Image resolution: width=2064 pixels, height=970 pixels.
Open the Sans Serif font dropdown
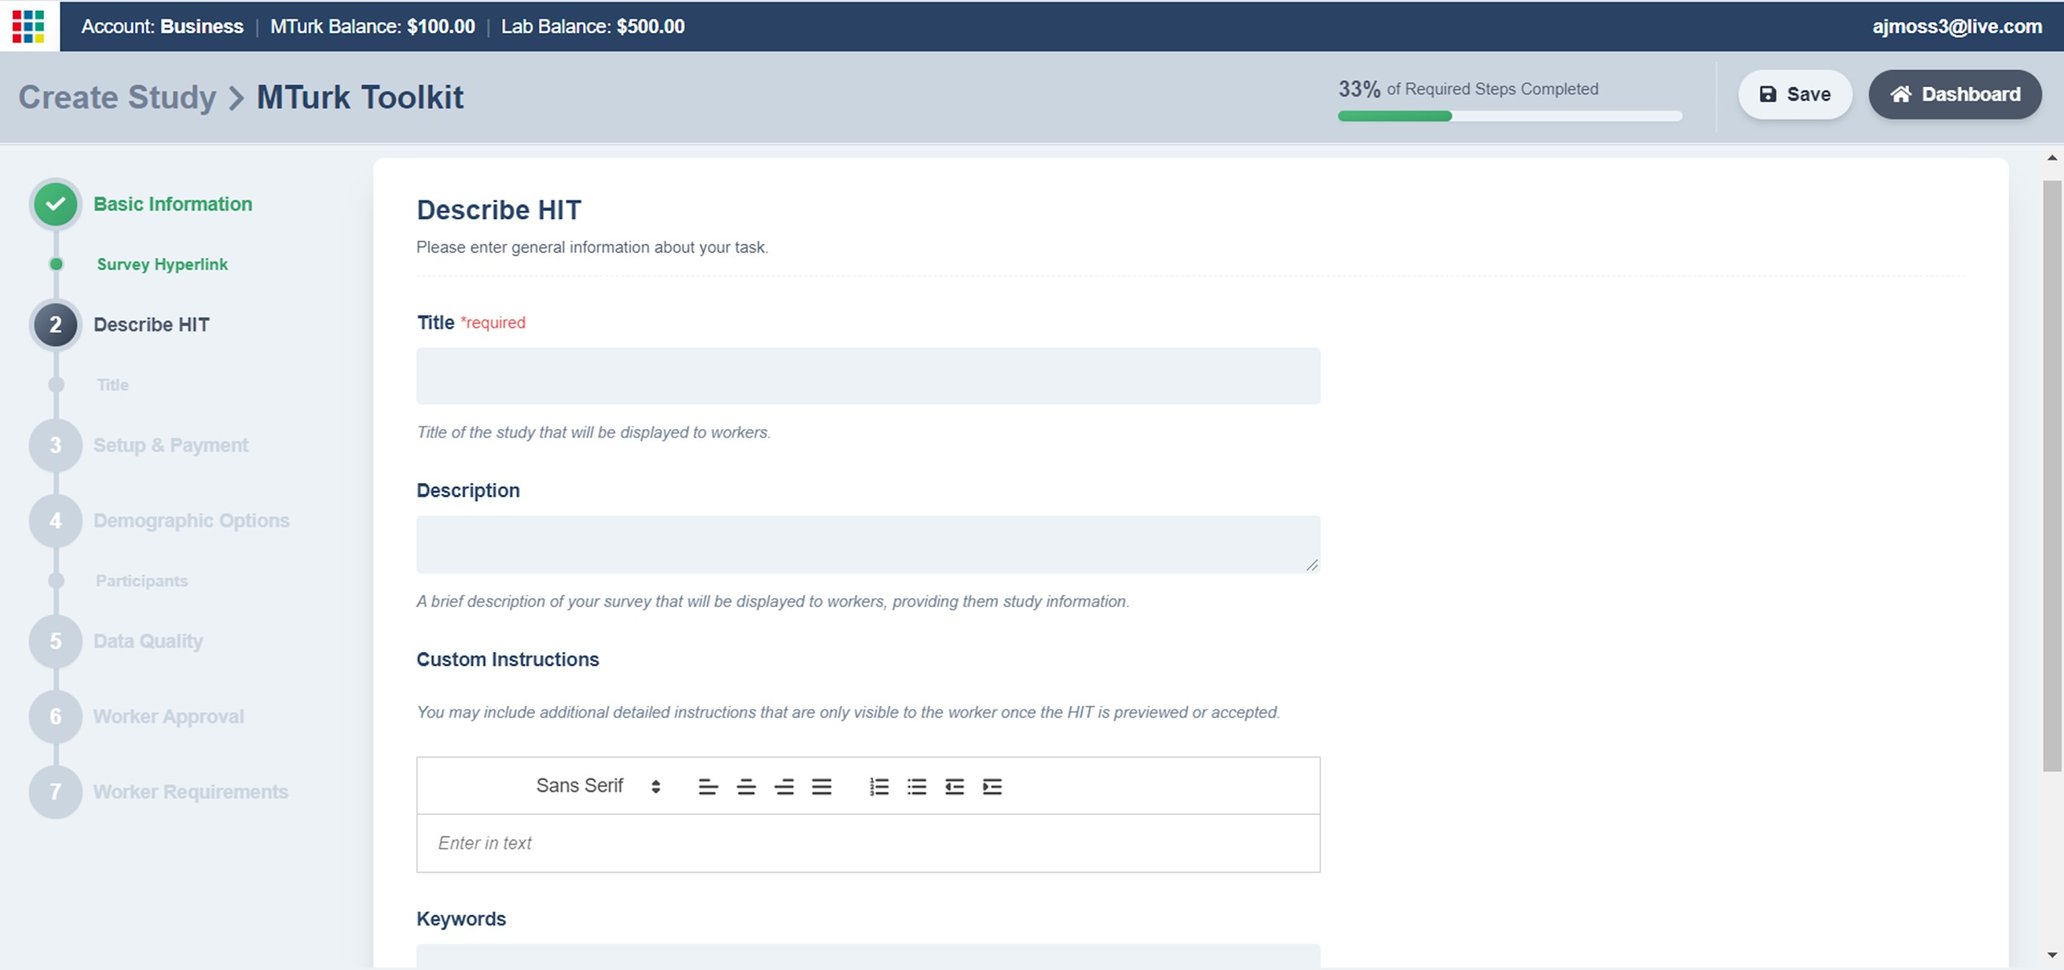click(598, 786)
